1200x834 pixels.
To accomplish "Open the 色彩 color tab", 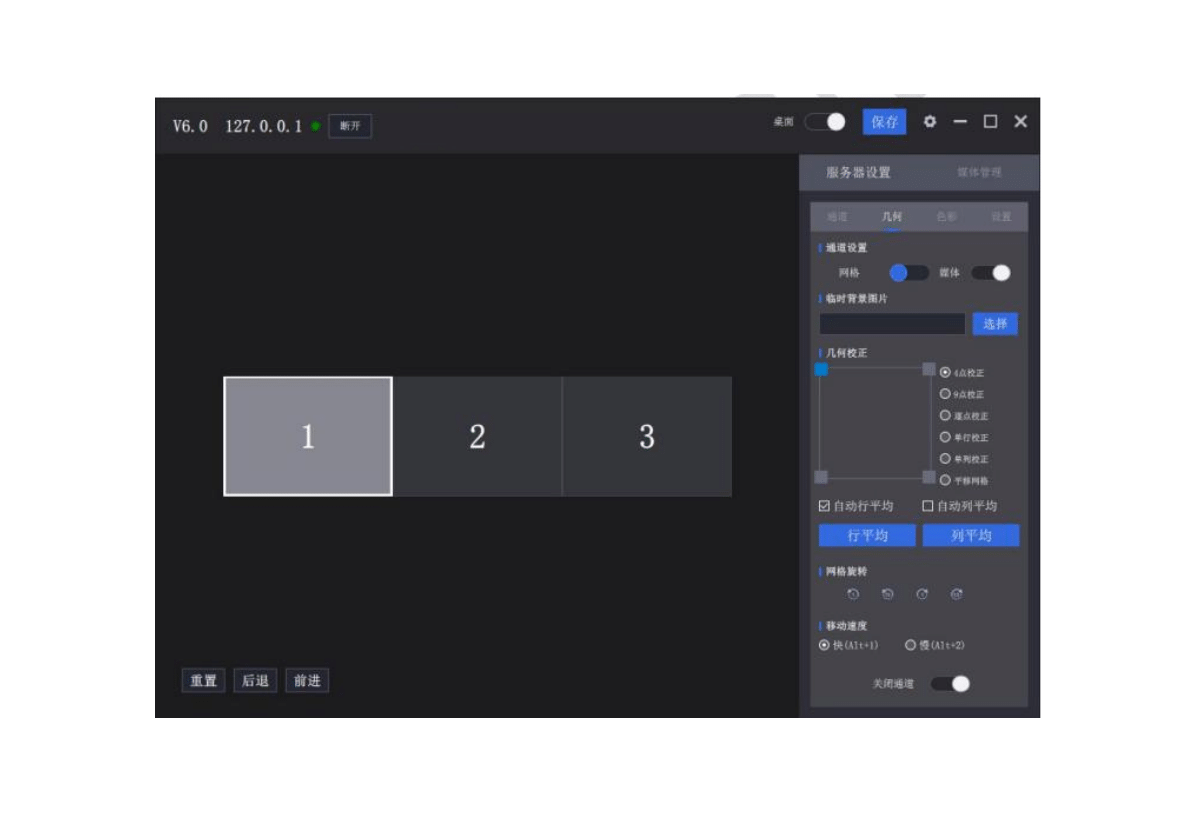I will 946,217.
